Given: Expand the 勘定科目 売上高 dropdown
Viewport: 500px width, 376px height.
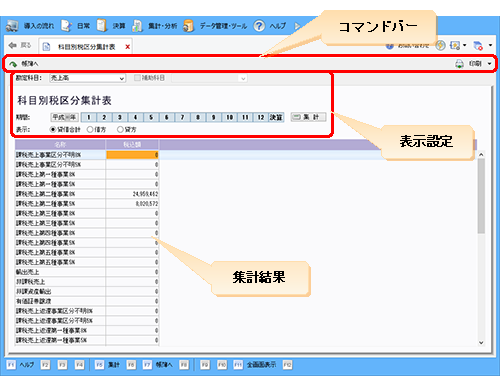Looking at the screenshot, I should [x=88, y=78].
